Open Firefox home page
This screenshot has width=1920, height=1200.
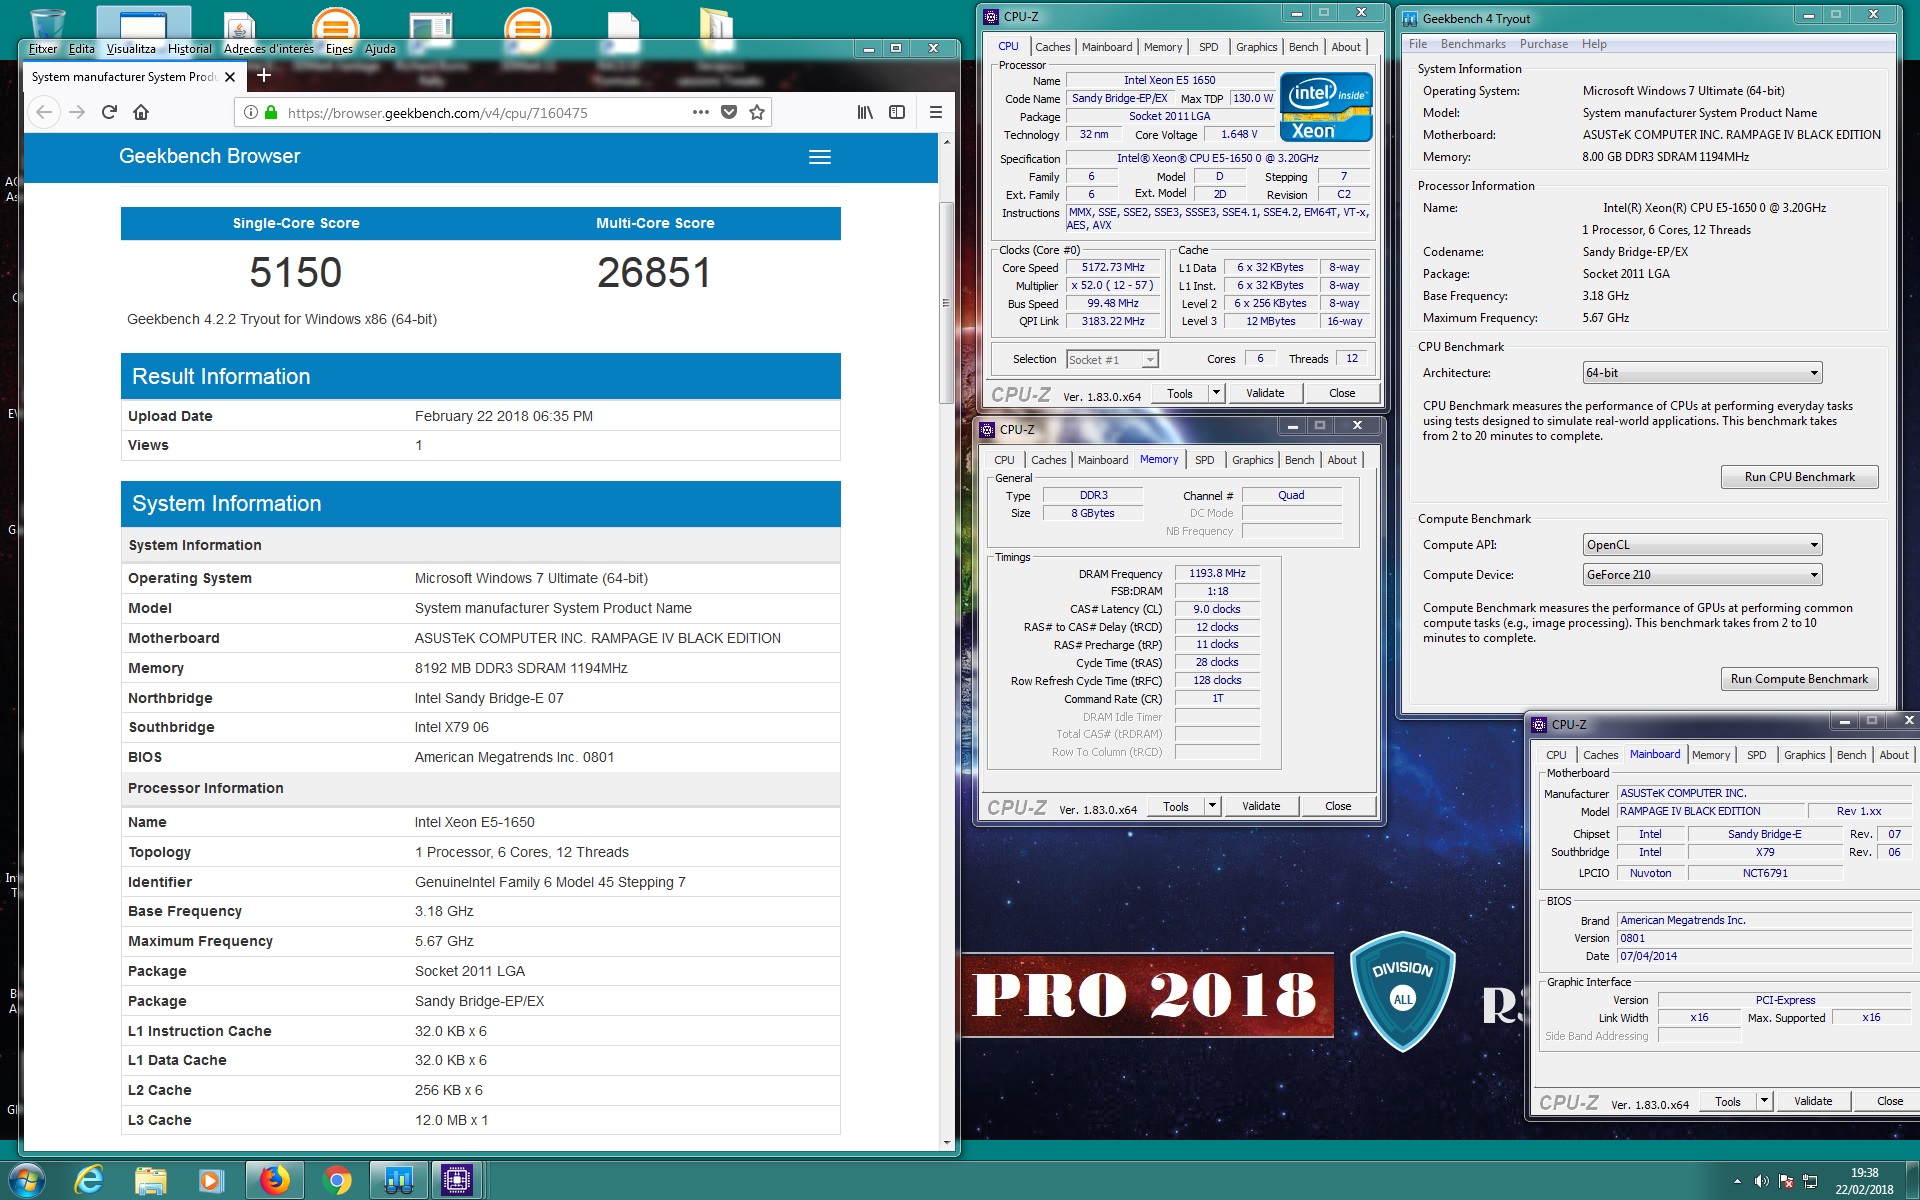(141, 112)
